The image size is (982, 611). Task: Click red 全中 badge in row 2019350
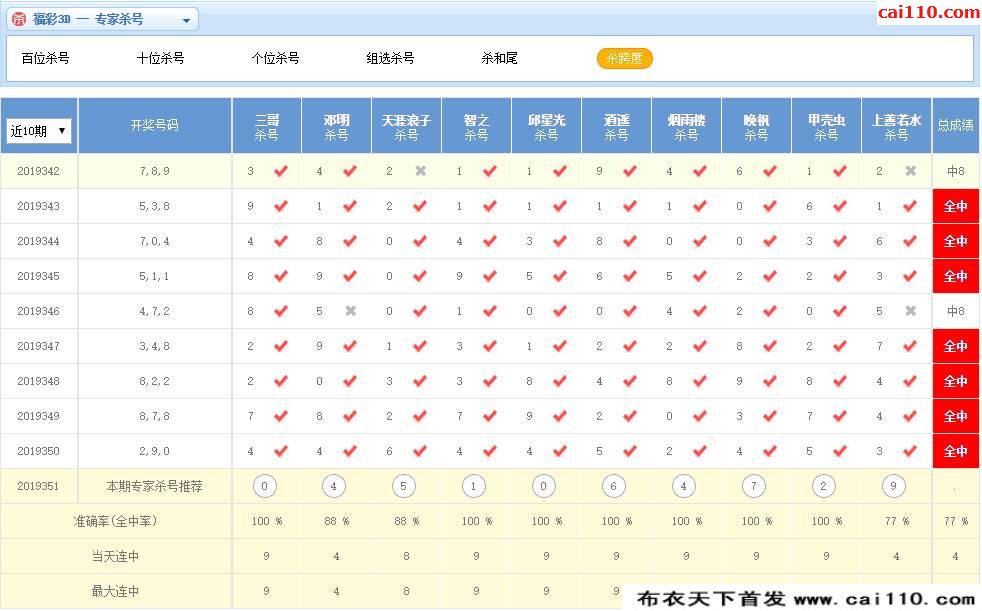(x=956, y=451)
